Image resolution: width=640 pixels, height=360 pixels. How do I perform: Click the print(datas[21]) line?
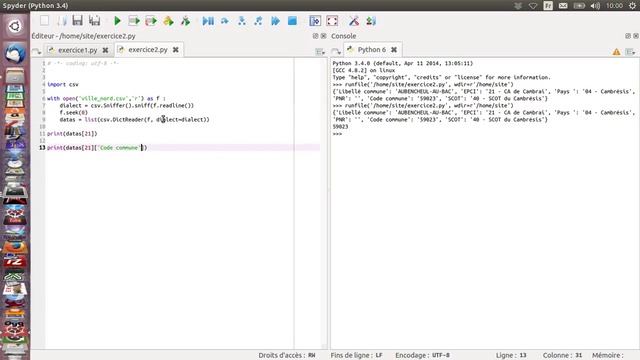pyautogui.click(x=72, y=133)
